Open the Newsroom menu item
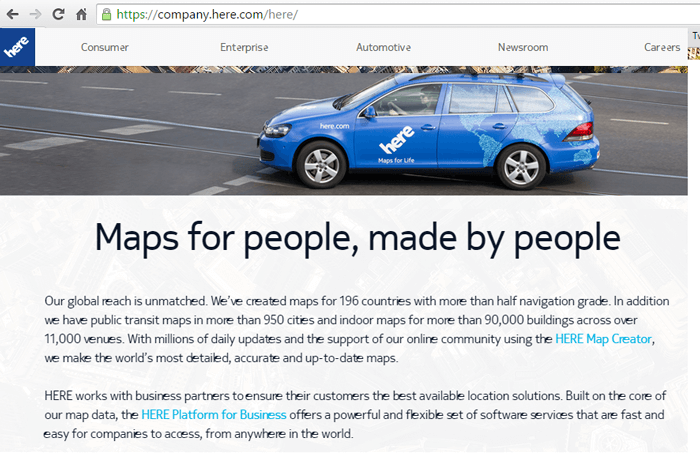This screenshot has height=466, width=700. (523, 47)
